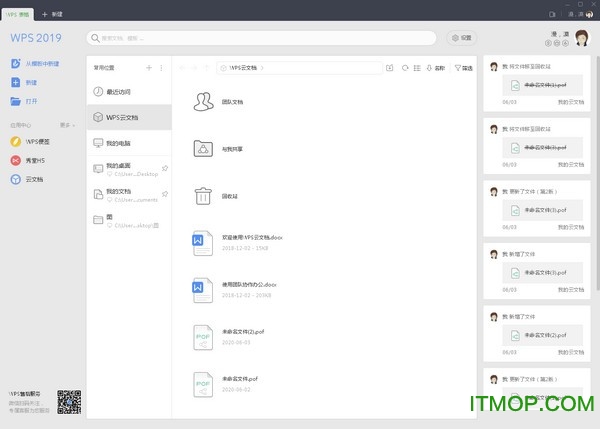Click WPS云文档 in the path bar
Viewport: 600px width, 429px height.
coord(243,68)
